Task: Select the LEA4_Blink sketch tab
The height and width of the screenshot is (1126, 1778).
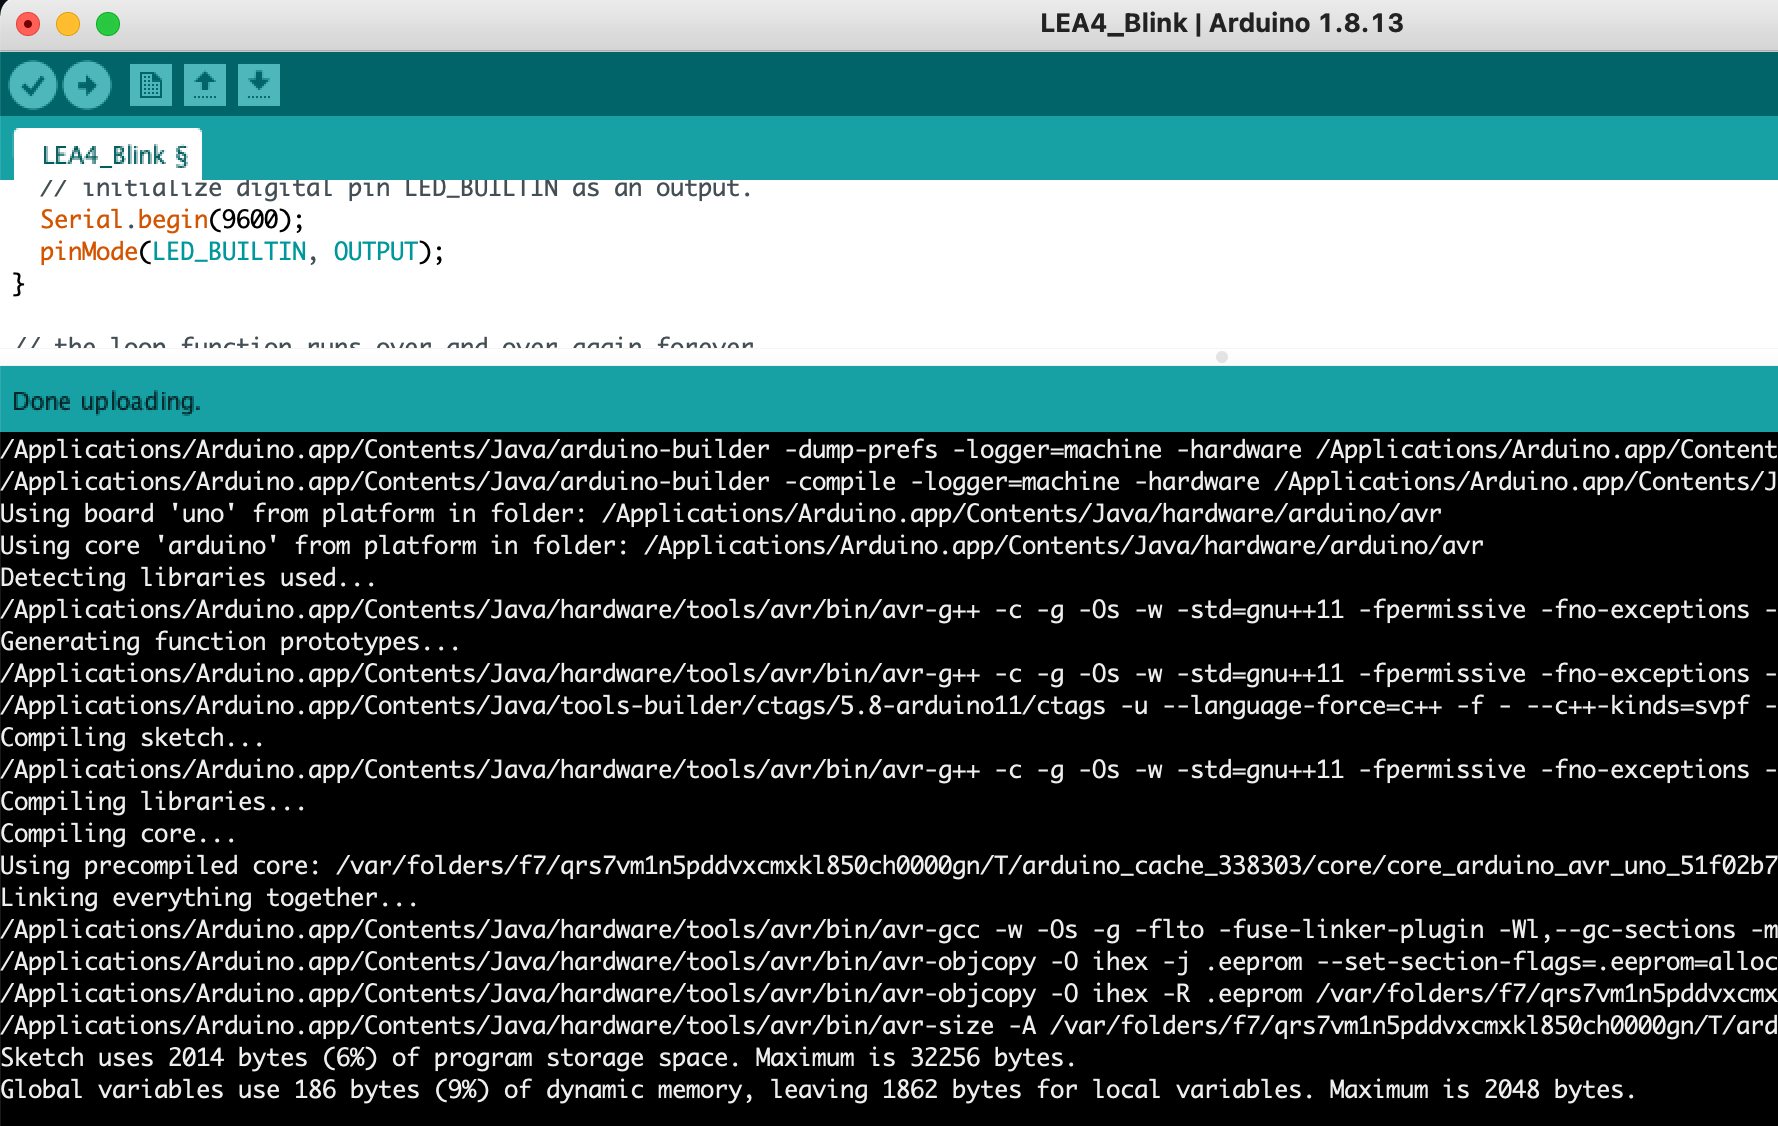Action: (x=108, y=155)
